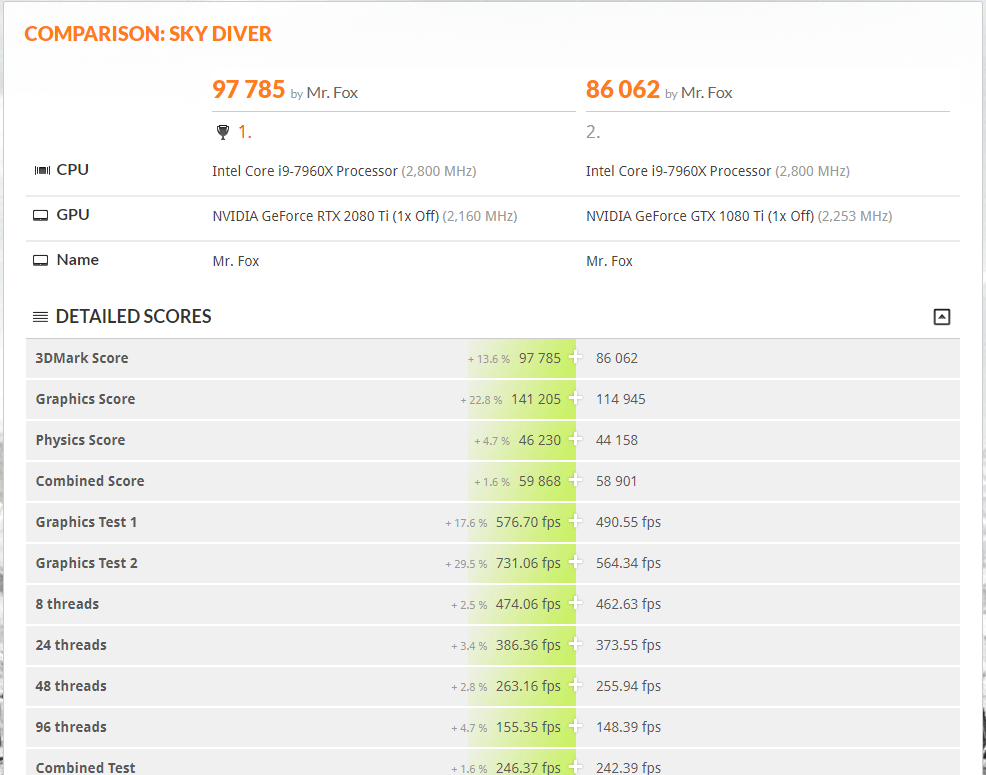986x775 pixels.
Task: Click the Graphics Test 1 label
Action: click(86, 521)
